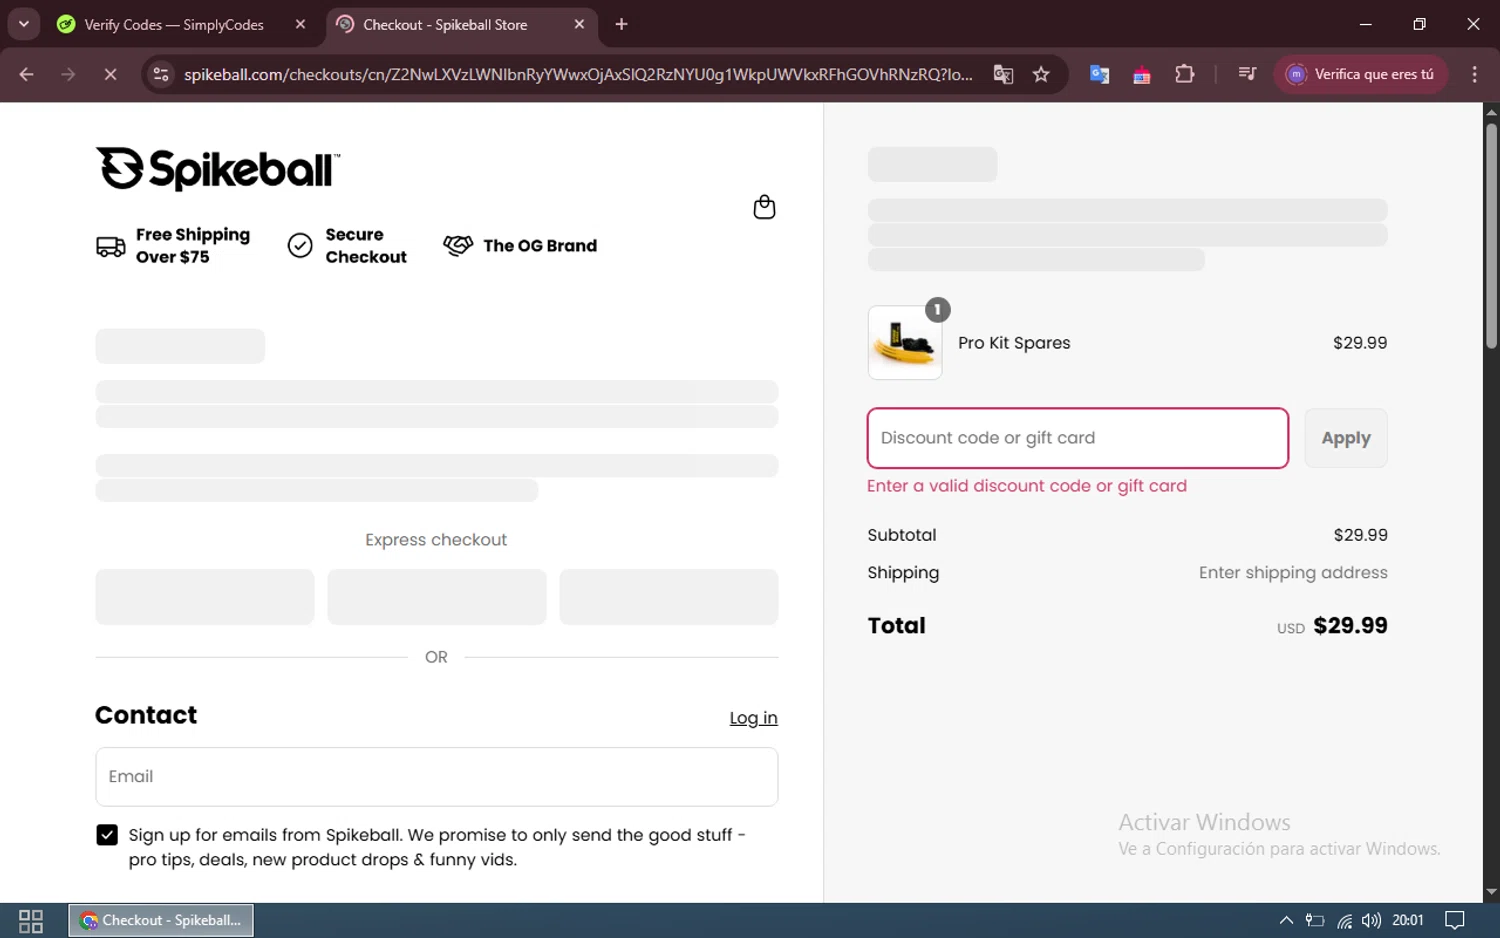Open the Checkout - Spikeball taskbar item
The width and height of the screenshot is (1500, 938).
click(x=161, y=920)
